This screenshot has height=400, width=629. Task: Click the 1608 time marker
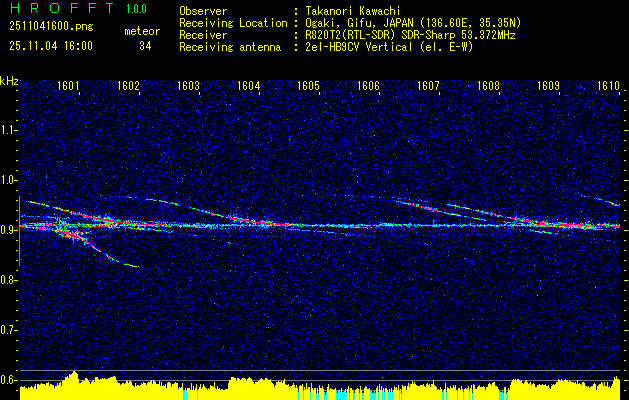click(488, 85)
